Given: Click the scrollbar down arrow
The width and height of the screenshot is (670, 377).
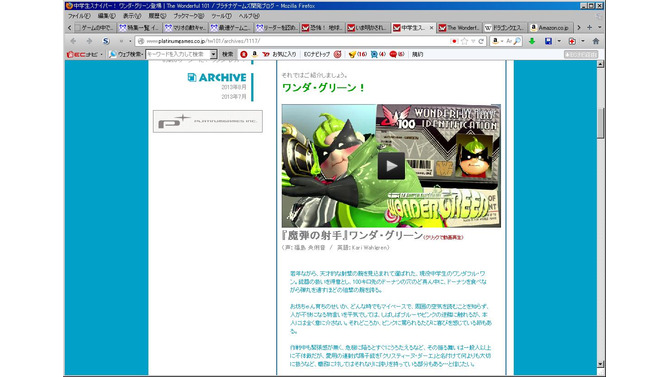Looking at the screenshot, I should (600, 364).
